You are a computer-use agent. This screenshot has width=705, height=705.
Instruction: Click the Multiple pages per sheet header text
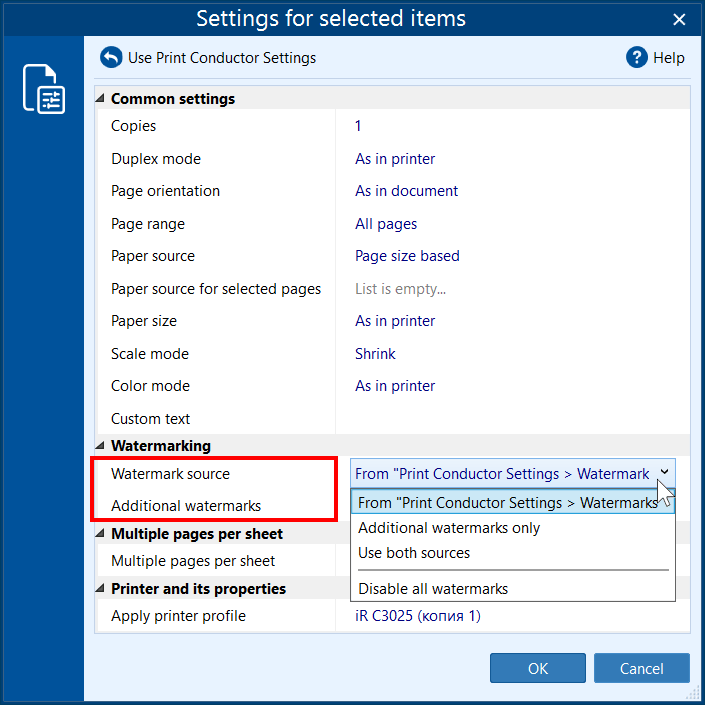tap(197, 534)
